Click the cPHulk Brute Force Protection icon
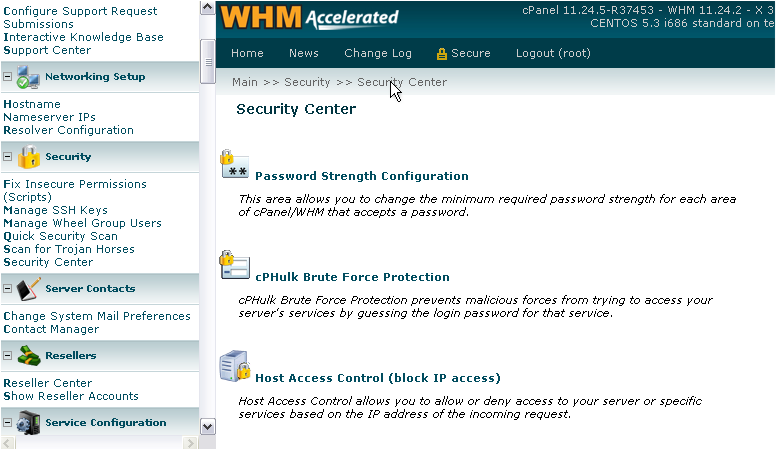Screen dimensions: 776x450 pos(235,265)
